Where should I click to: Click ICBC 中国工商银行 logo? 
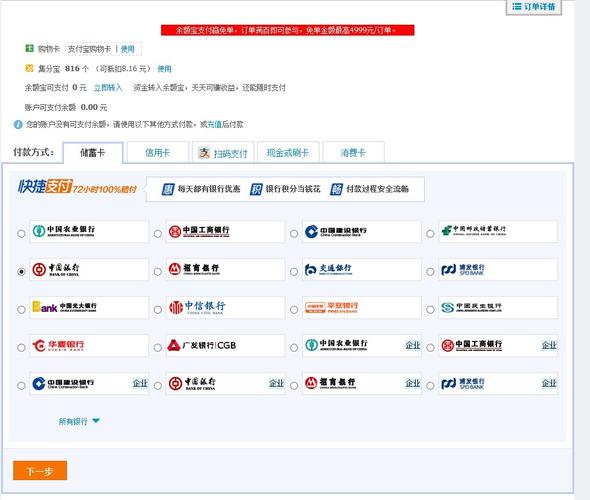(199, 231)
